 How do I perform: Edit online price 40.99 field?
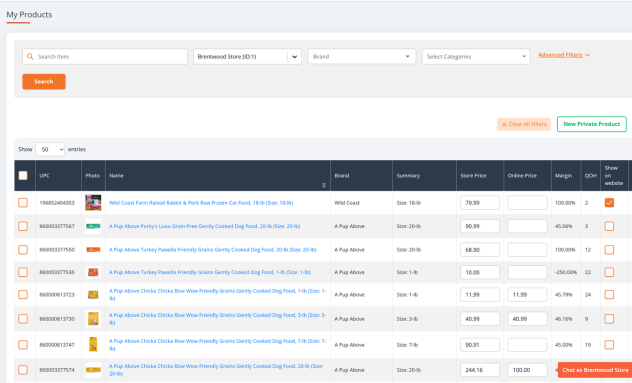[527, 319]
